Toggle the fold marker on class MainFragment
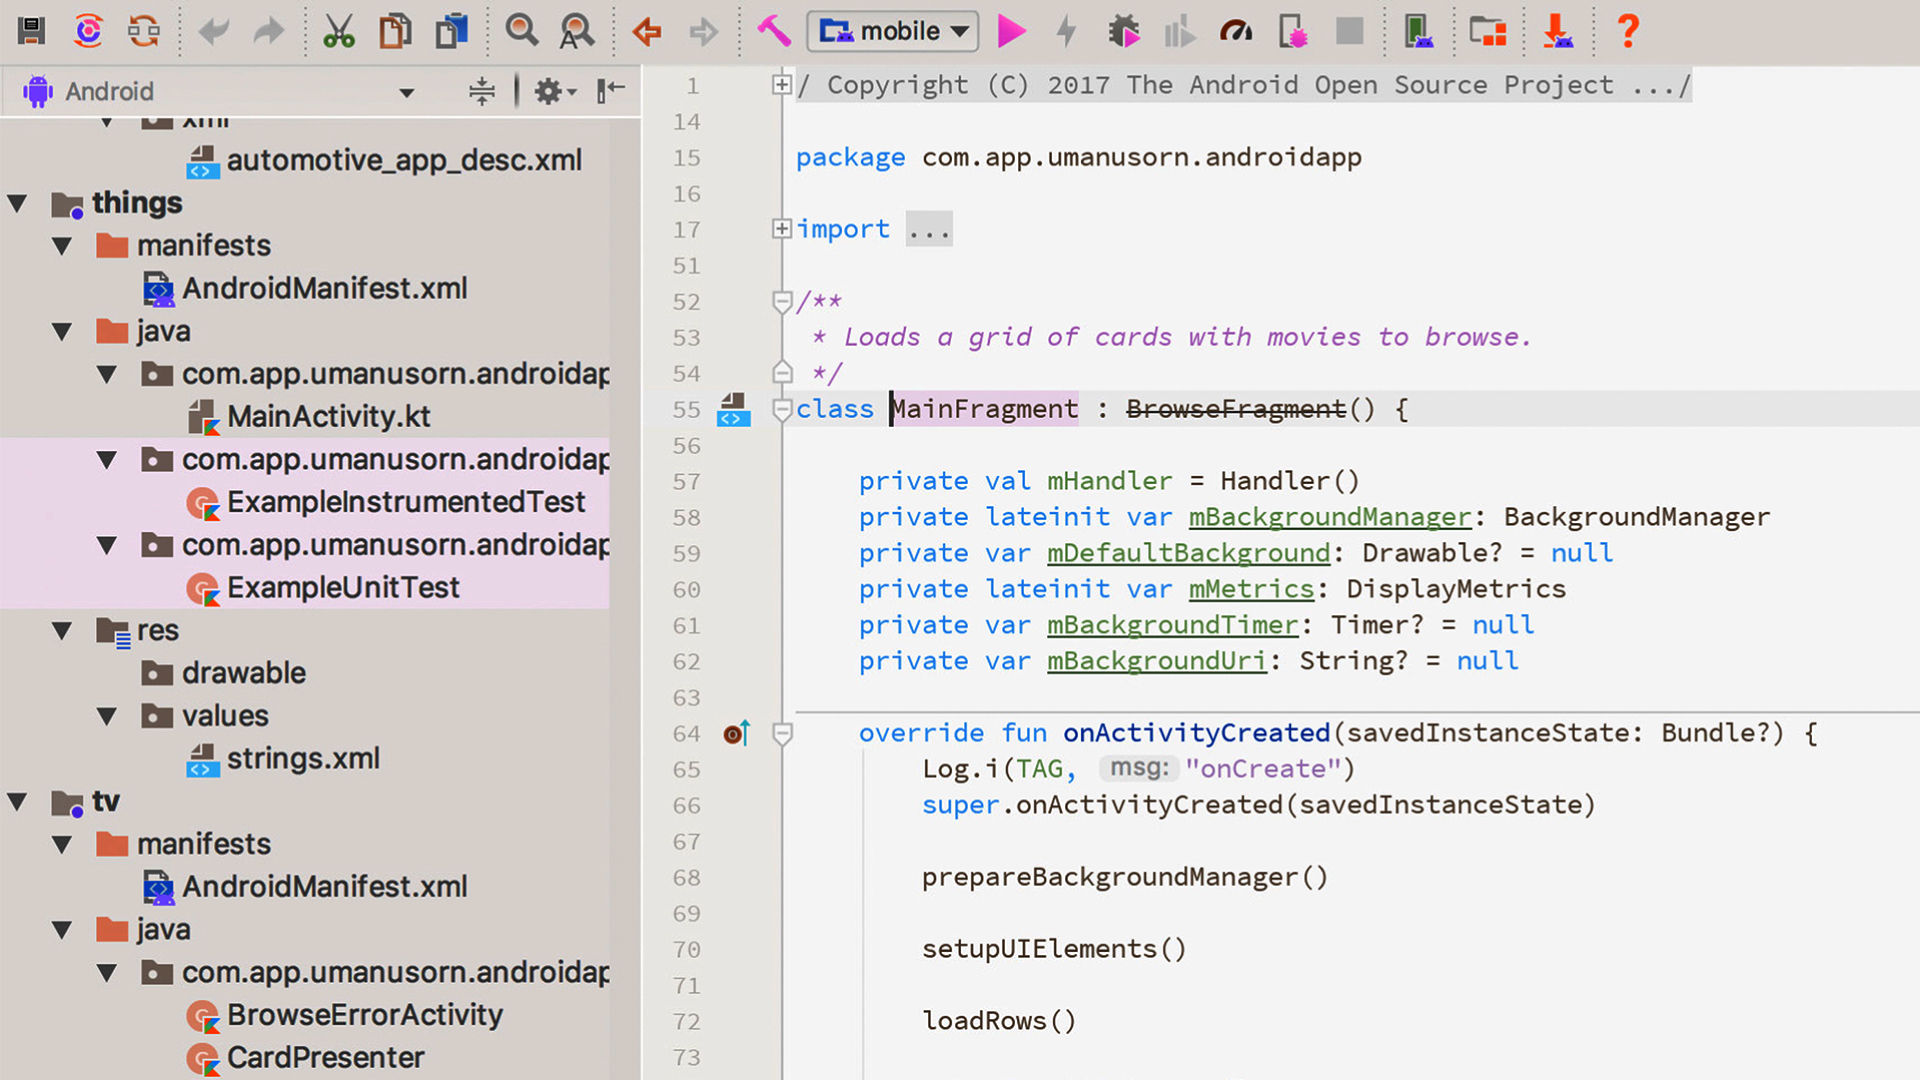This screenshot has width=1920, height=1080. pos(782,409)
